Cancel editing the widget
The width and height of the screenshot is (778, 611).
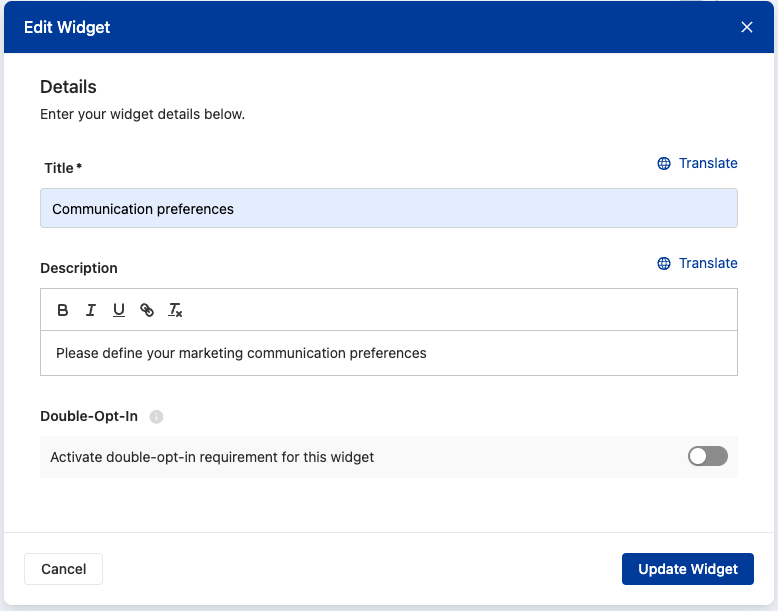64,569
